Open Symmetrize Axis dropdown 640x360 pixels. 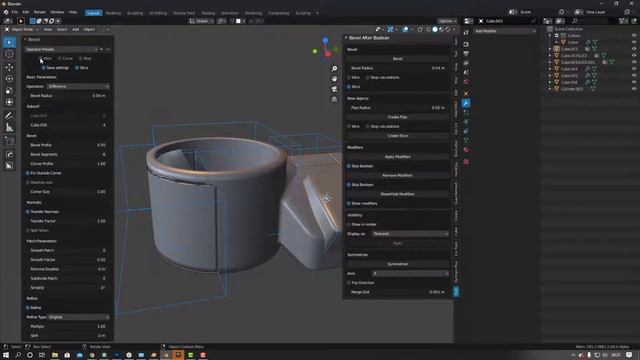(410, 273)
